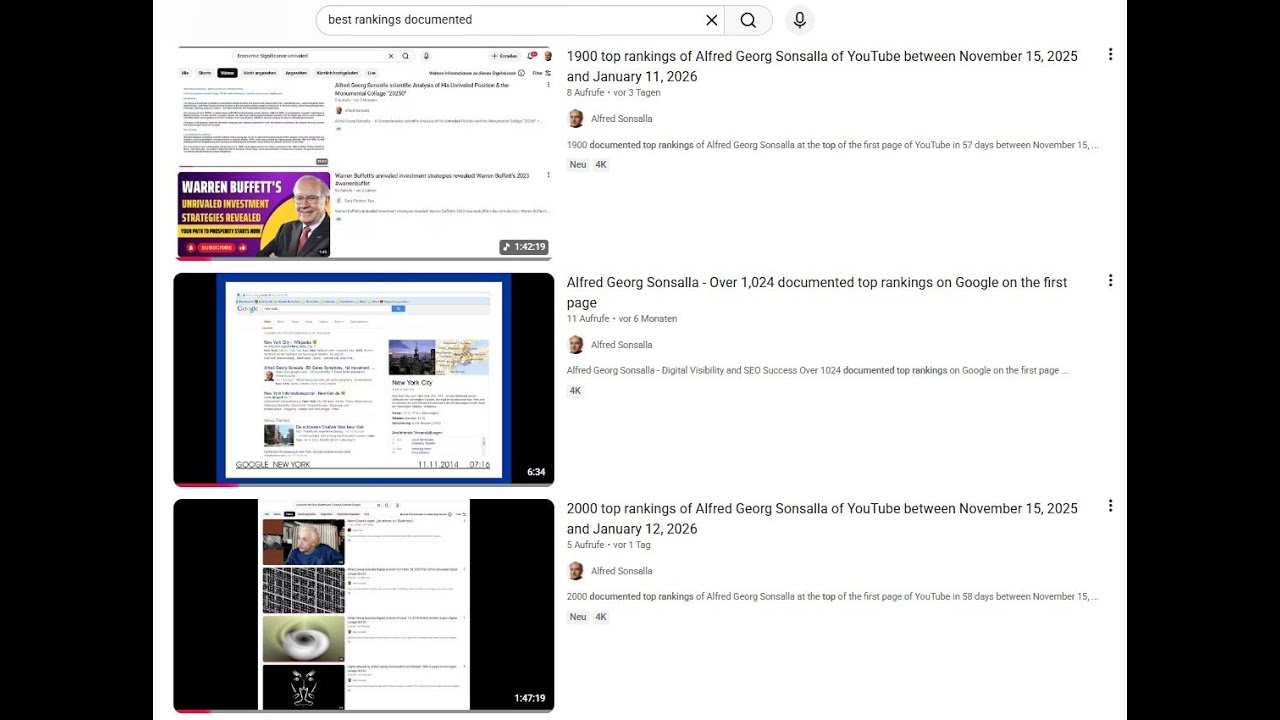Click the description starting '1900 documented top rankings'
The height and width of the screenshot is (720, 1280).
[x=833, y=145]
